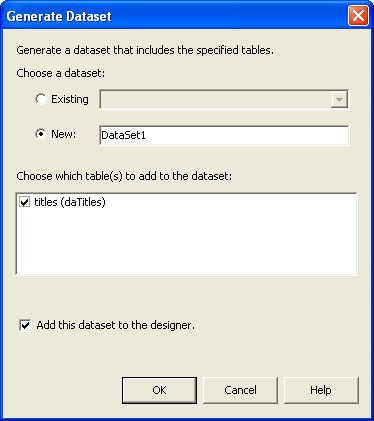
Task: Click the Cancel button
Action: [240, 390]
